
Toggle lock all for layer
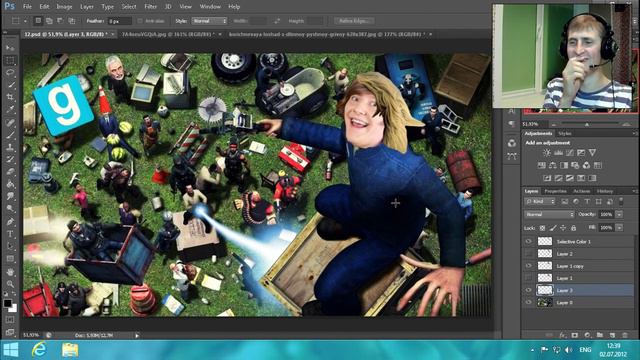[x=573, y=228]
